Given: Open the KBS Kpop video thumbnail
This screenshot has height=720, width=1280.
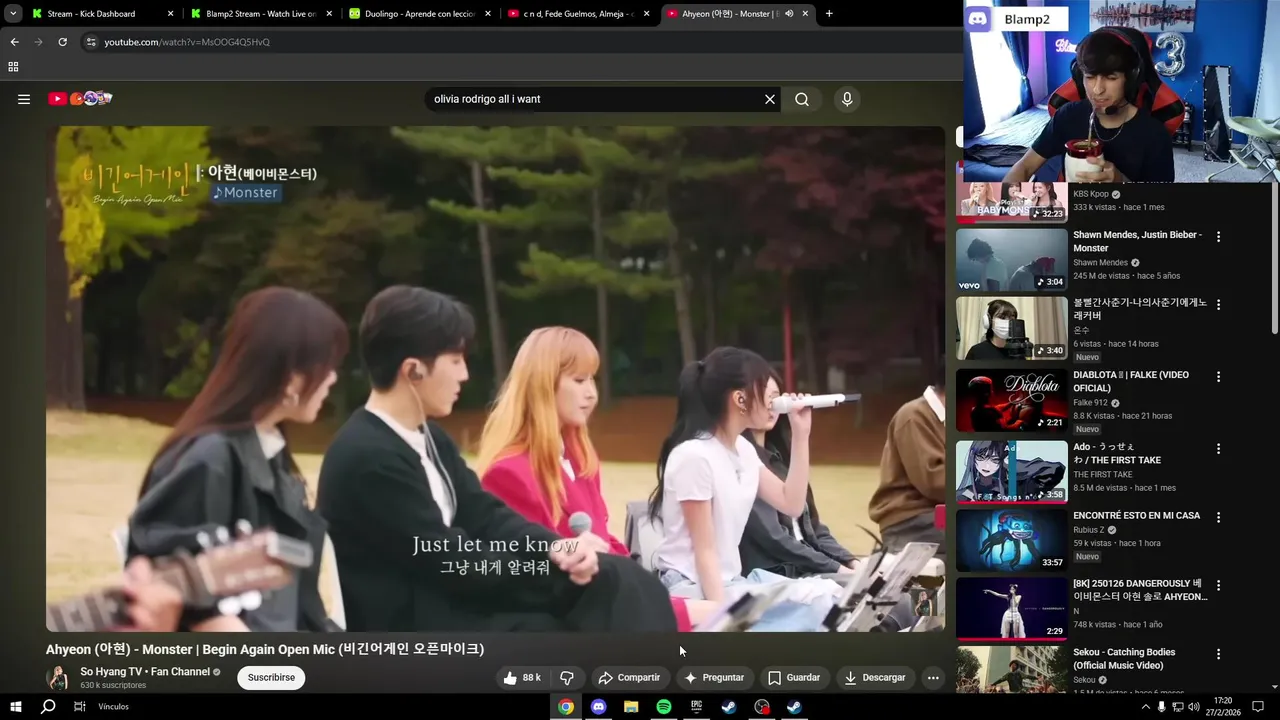Looking at the screenshot, I should (1011, 202).
